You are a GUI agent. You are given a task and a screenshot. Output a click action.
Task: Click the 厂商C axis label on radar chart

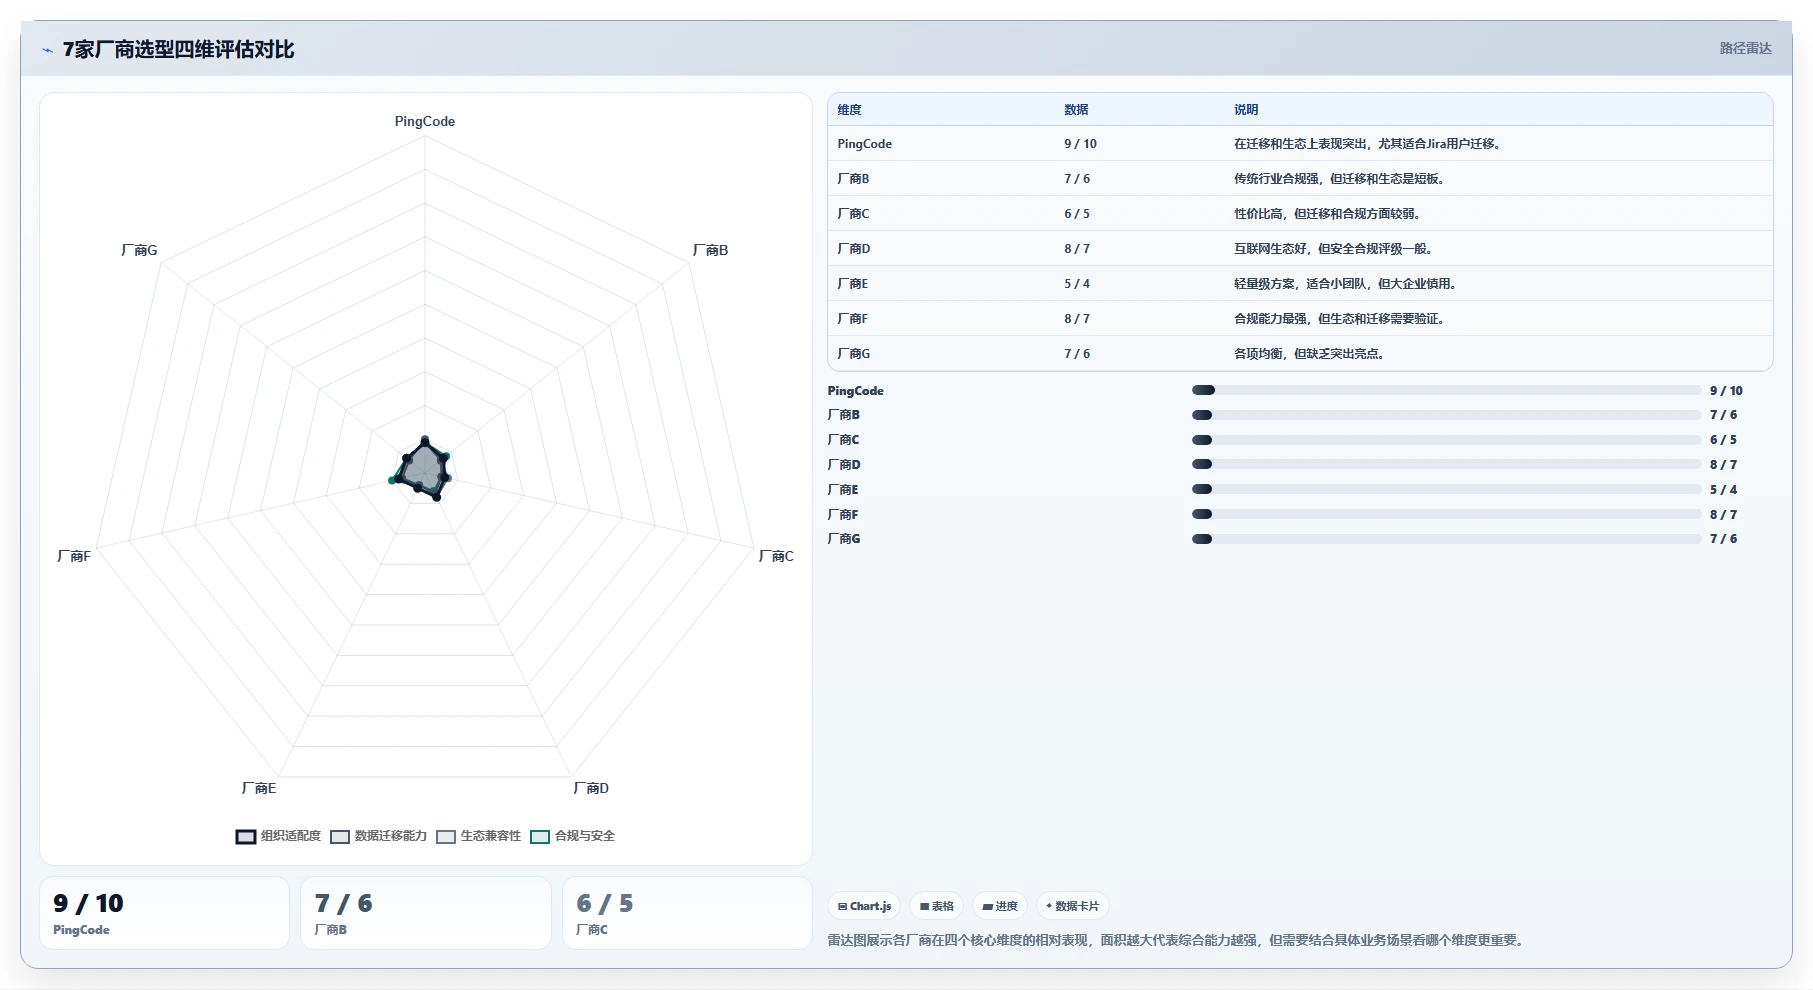click(776, 556)
